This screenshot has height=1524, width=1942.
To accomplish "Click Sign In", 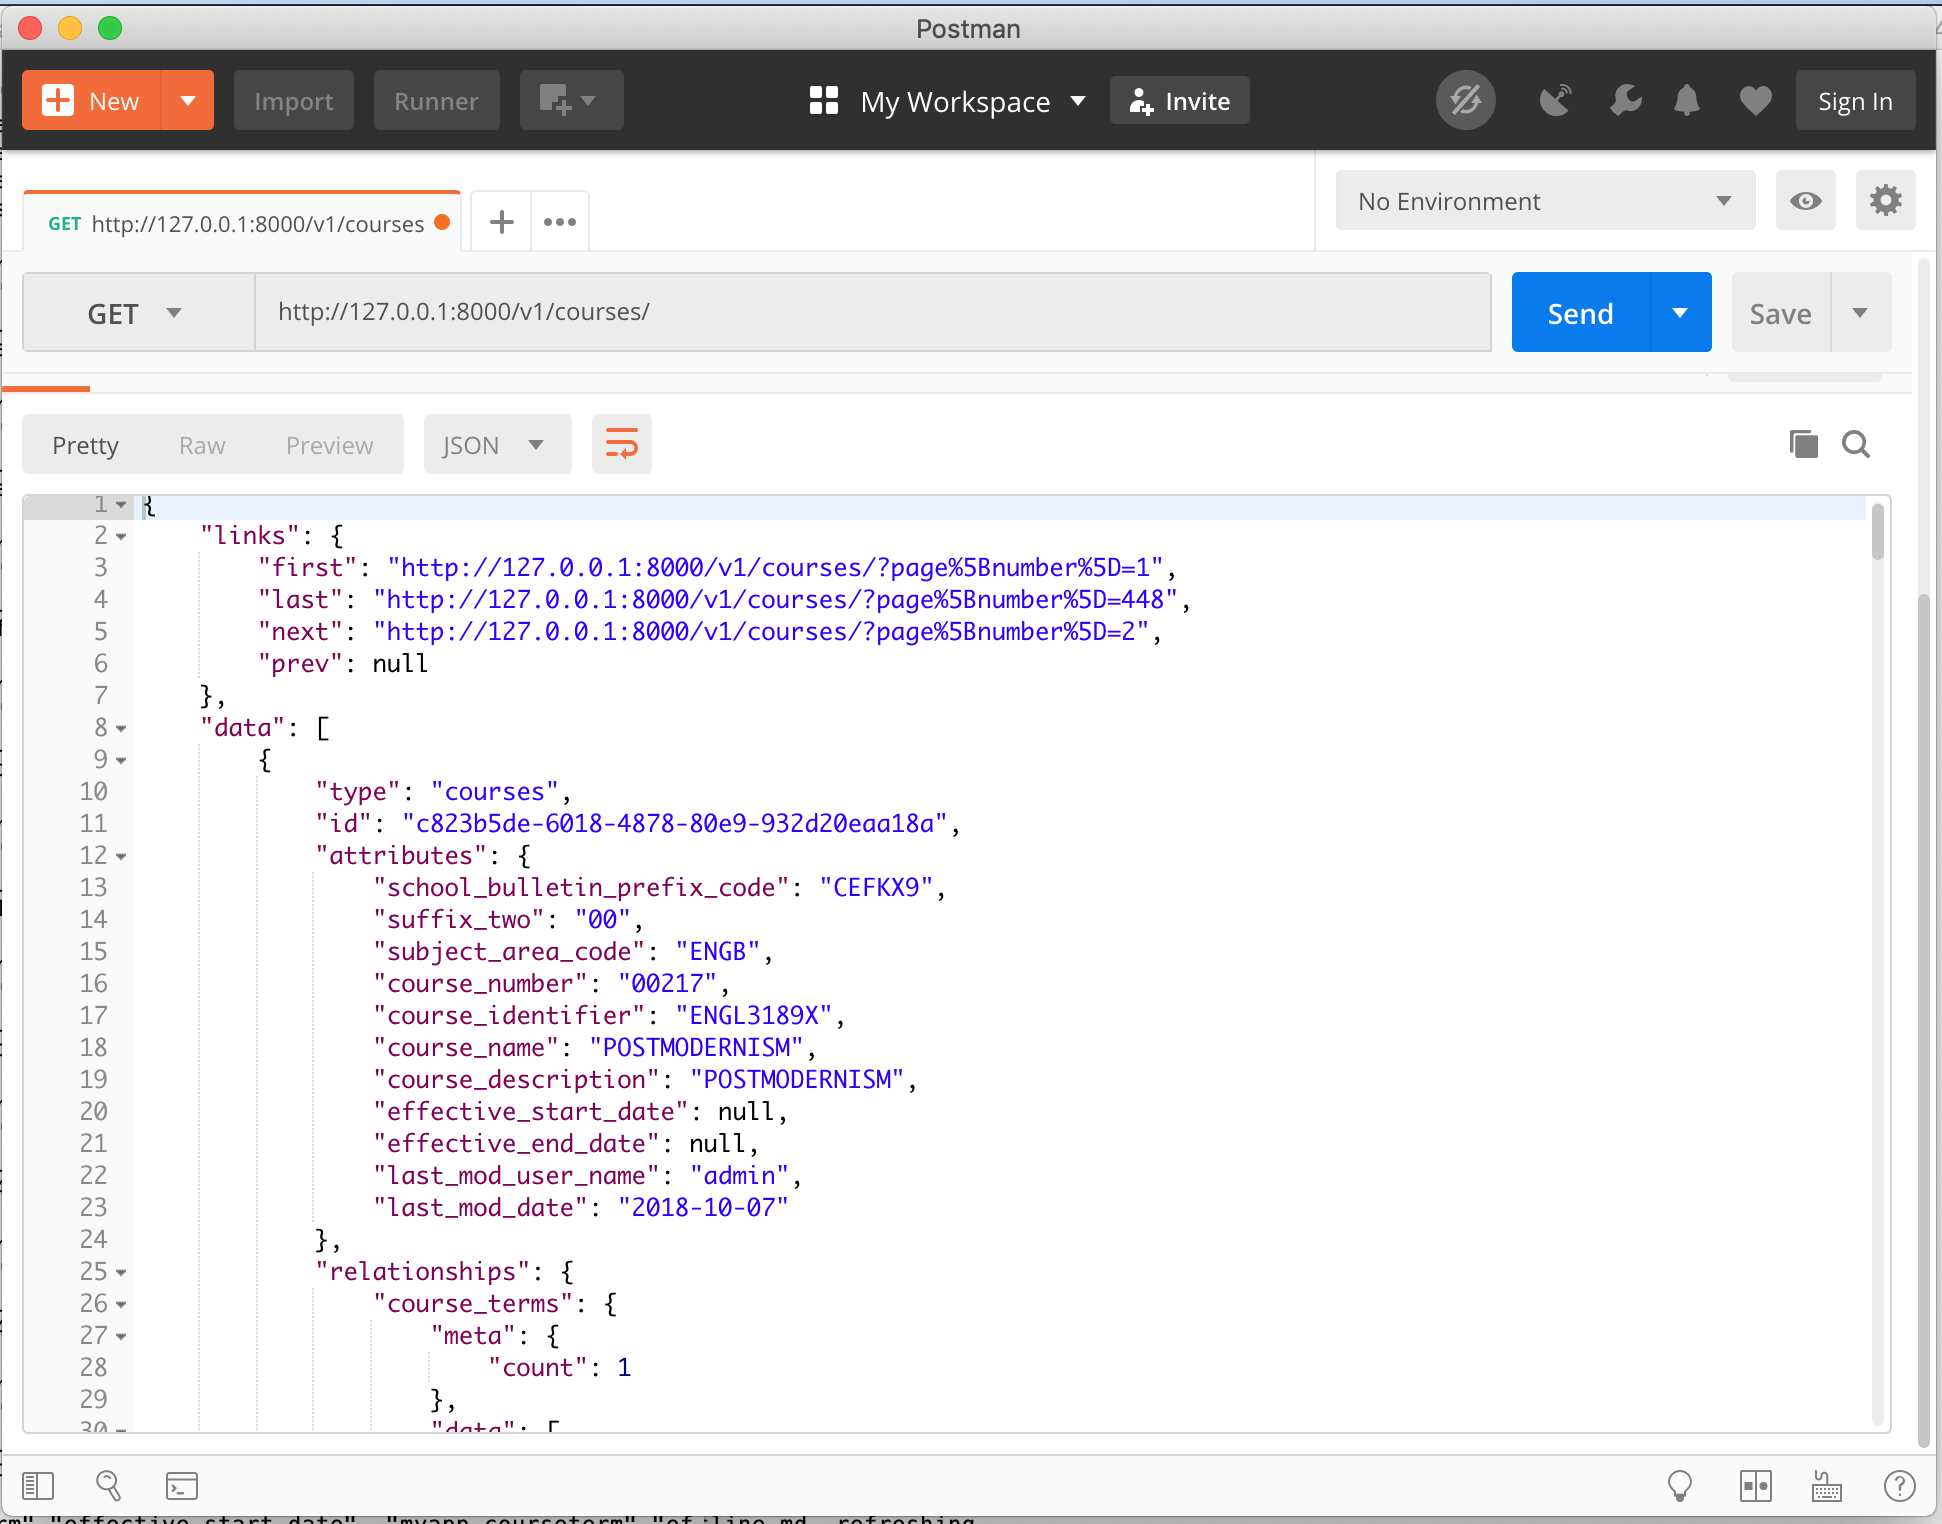I will click(x=1855, y=101).
